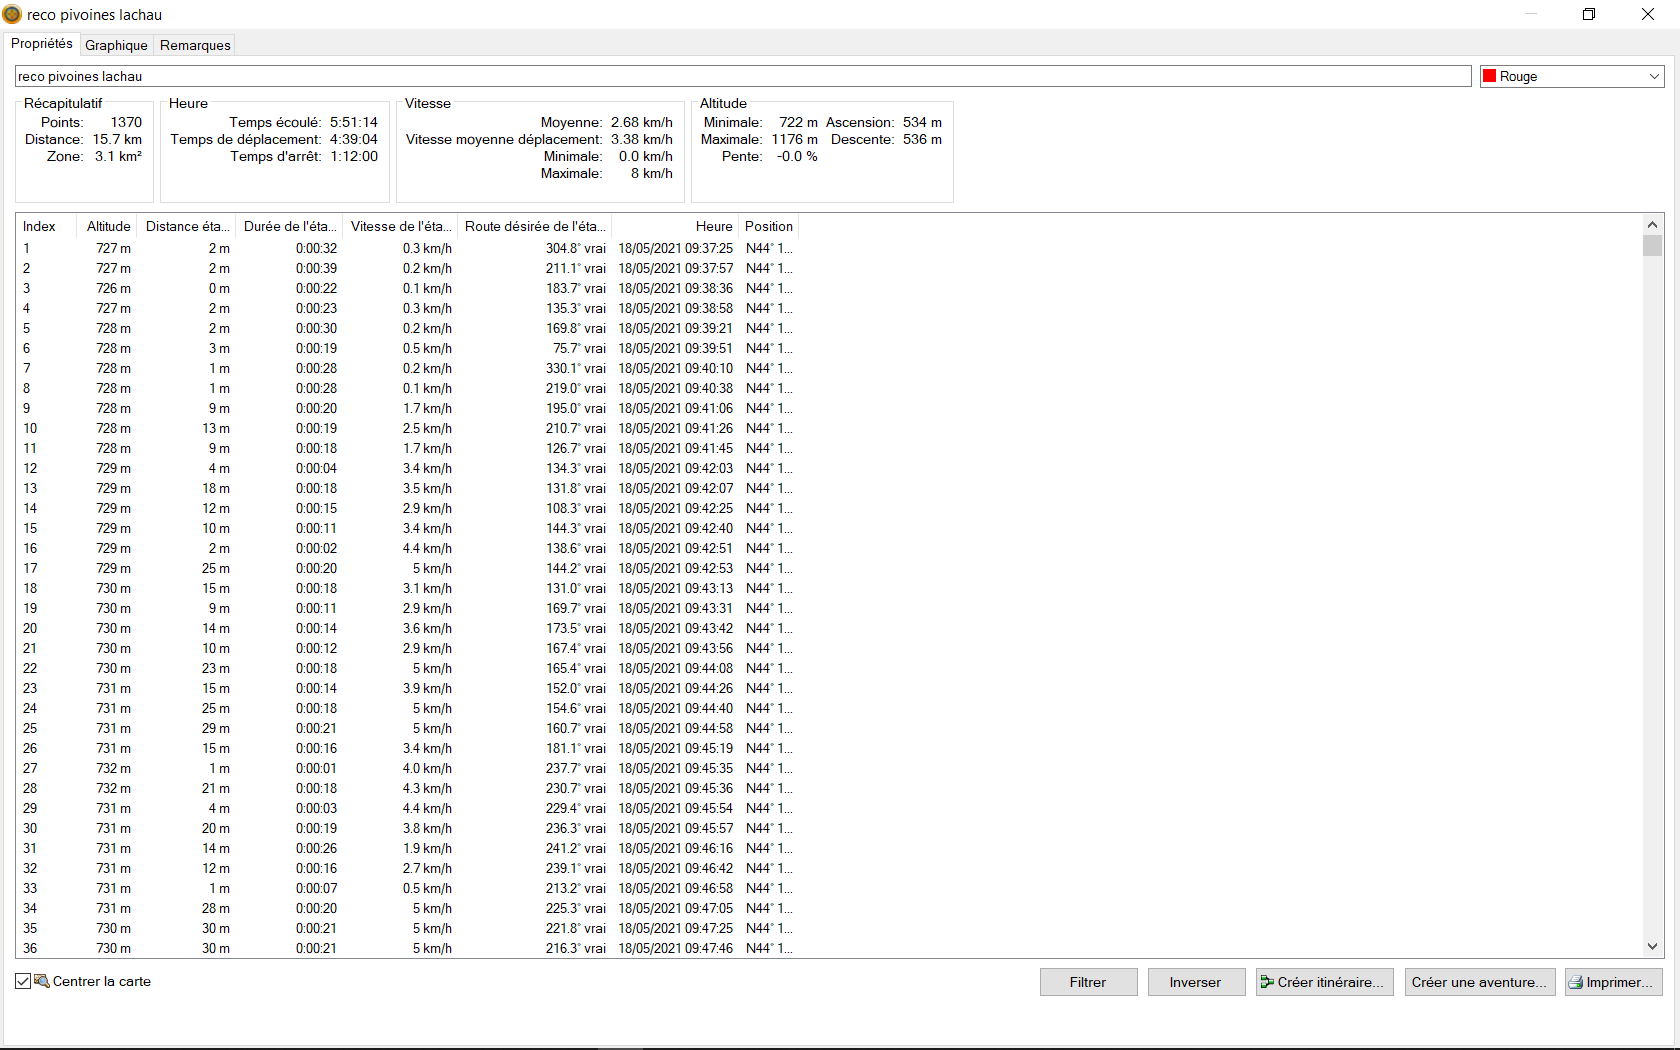Select the row with index 1
The image size is (1680, 1050).
tap(408, 248)
